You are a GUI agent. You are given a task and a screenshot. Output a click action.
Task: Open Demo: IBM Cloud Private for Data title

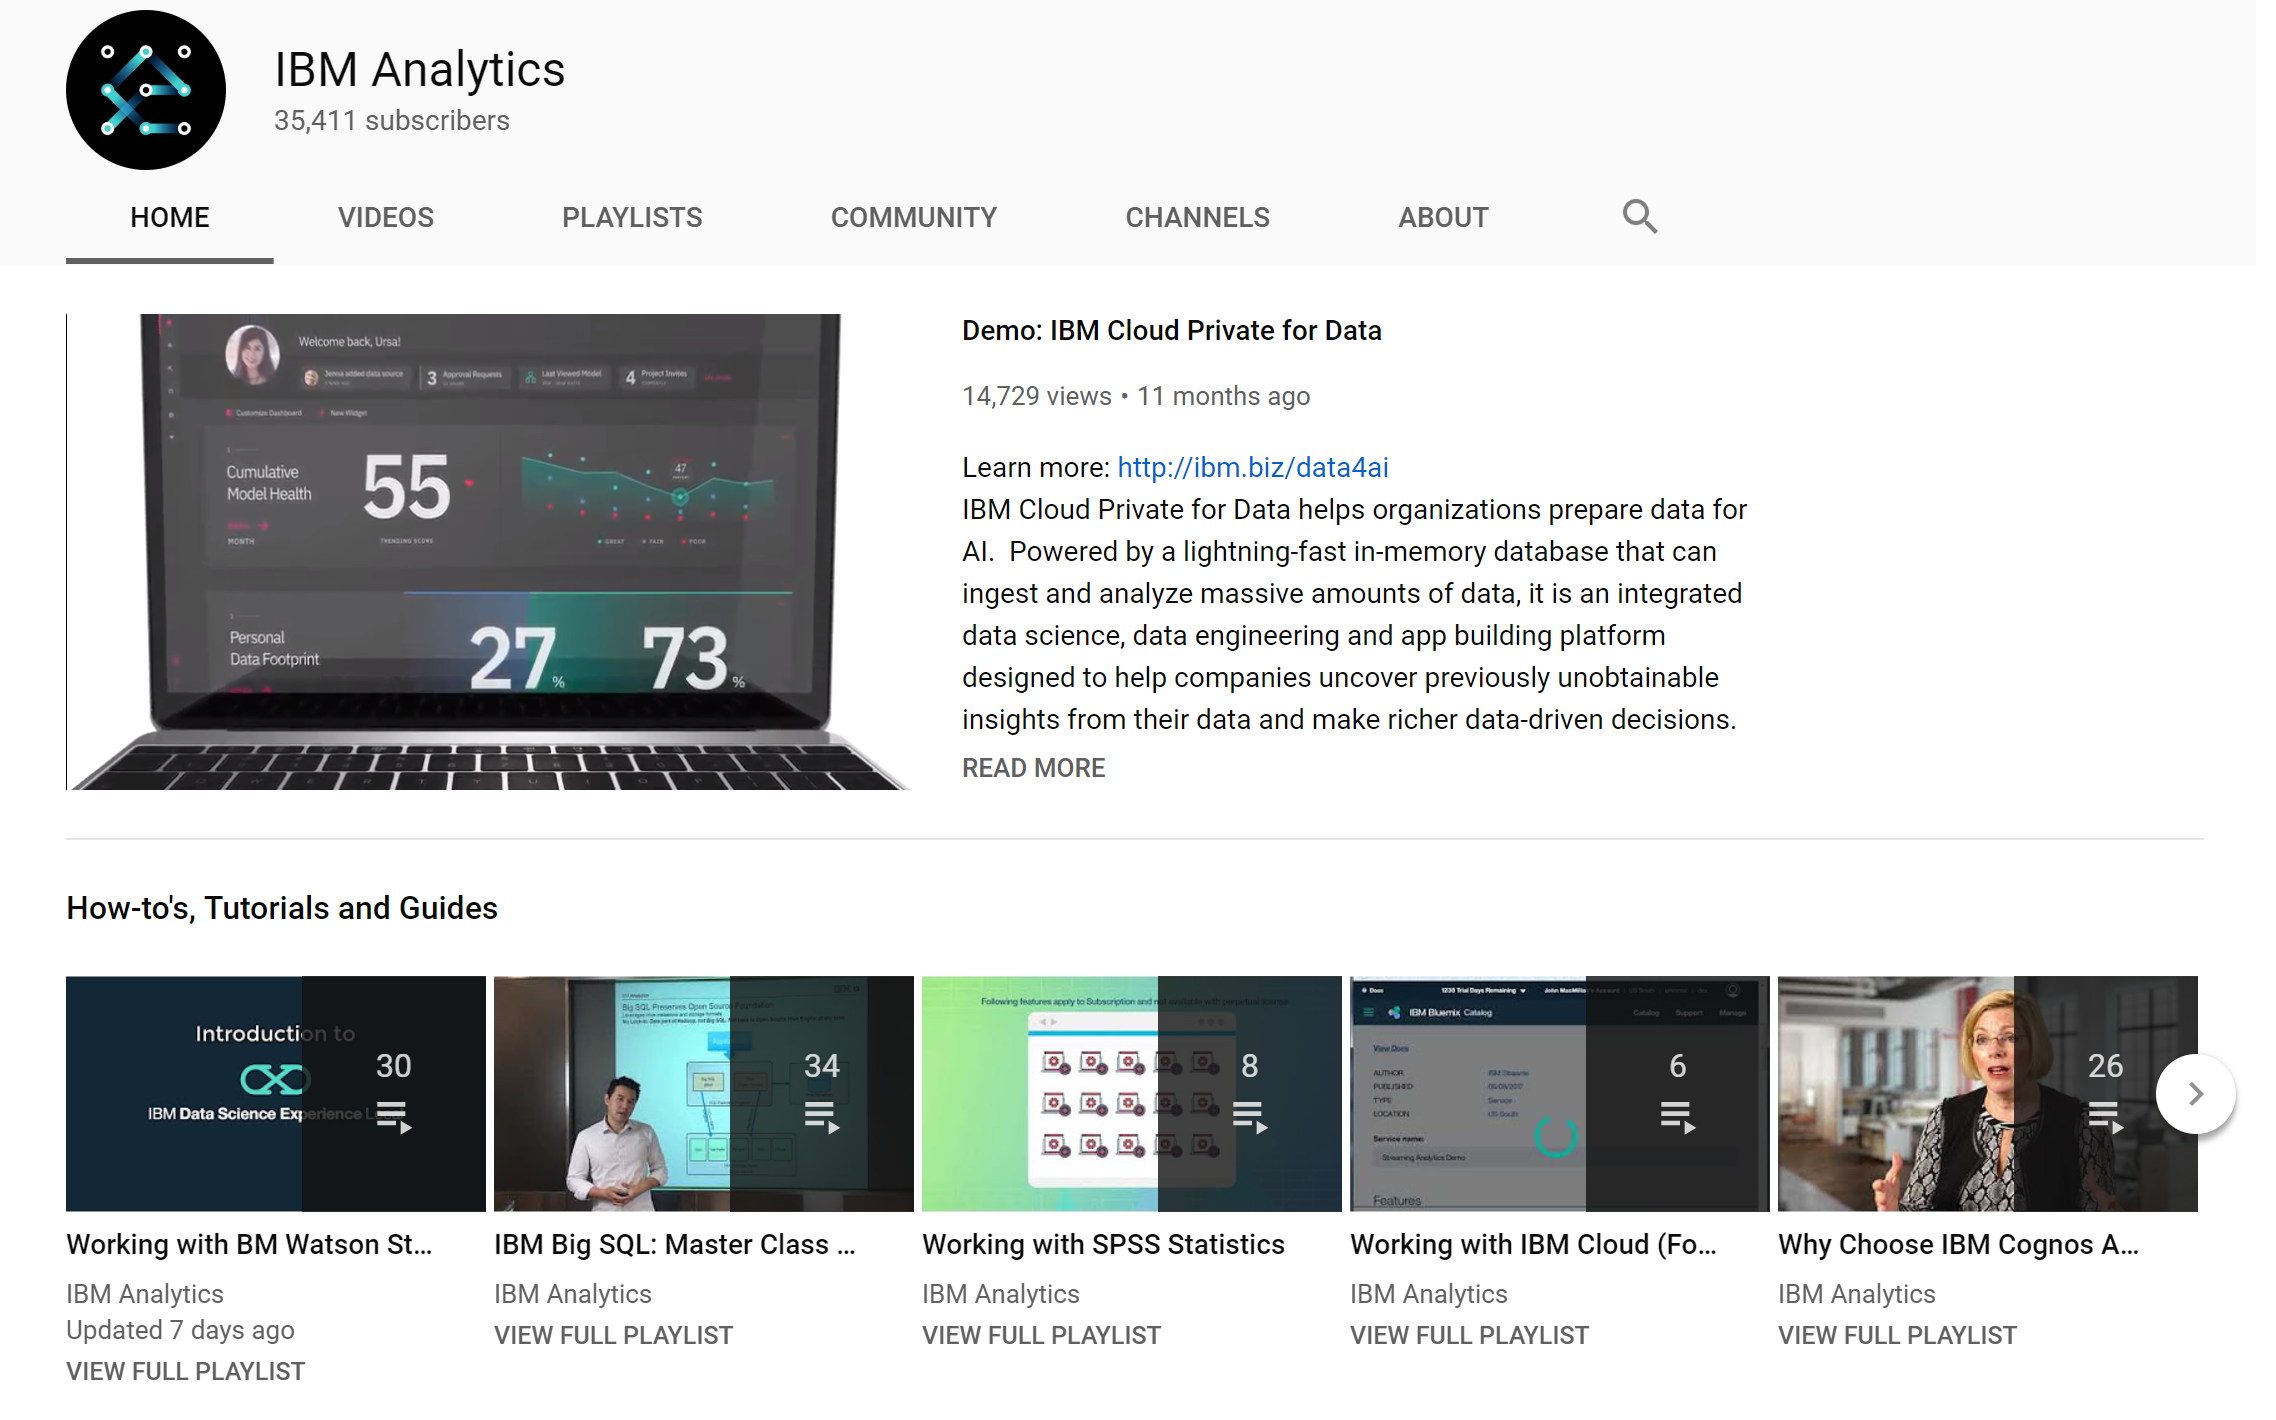(1171, 330)
